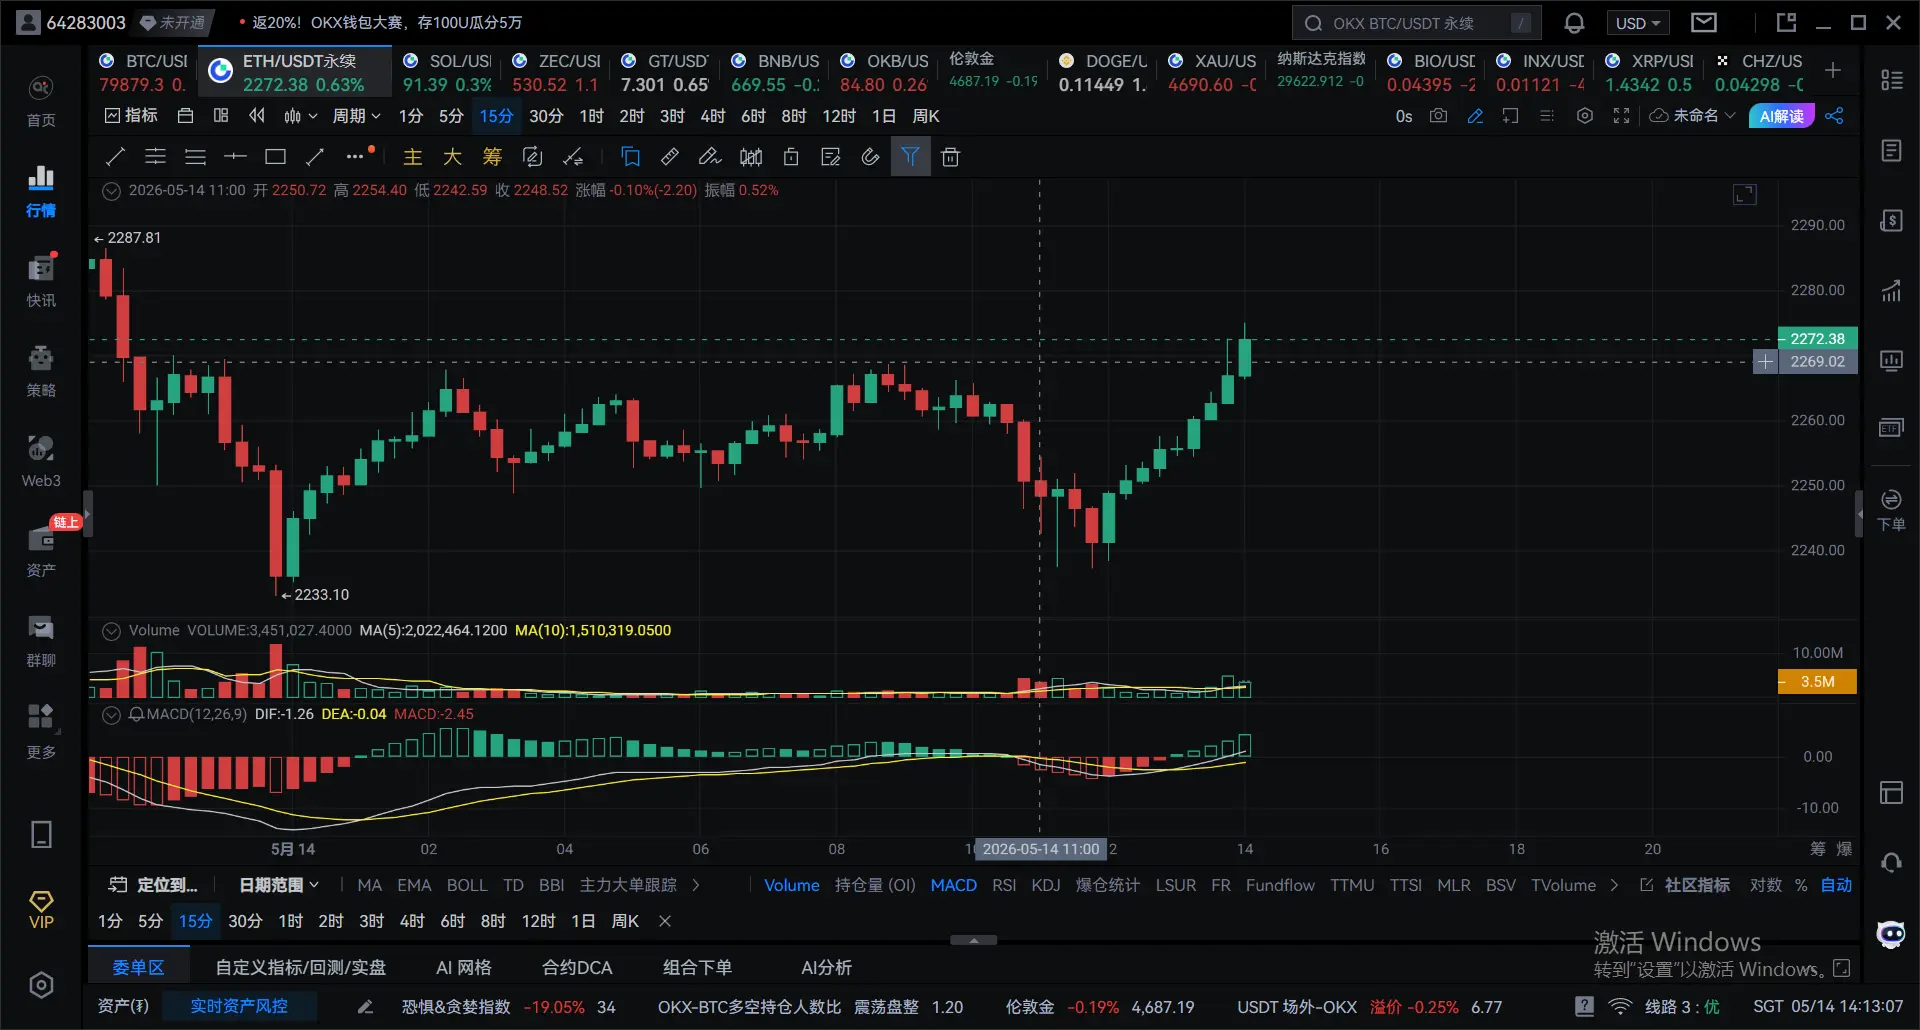The height and width of the screenshot is (1030, 1920).
Task: Open 策略 strategy in left sidebar
Action: [x=41, y=371]
